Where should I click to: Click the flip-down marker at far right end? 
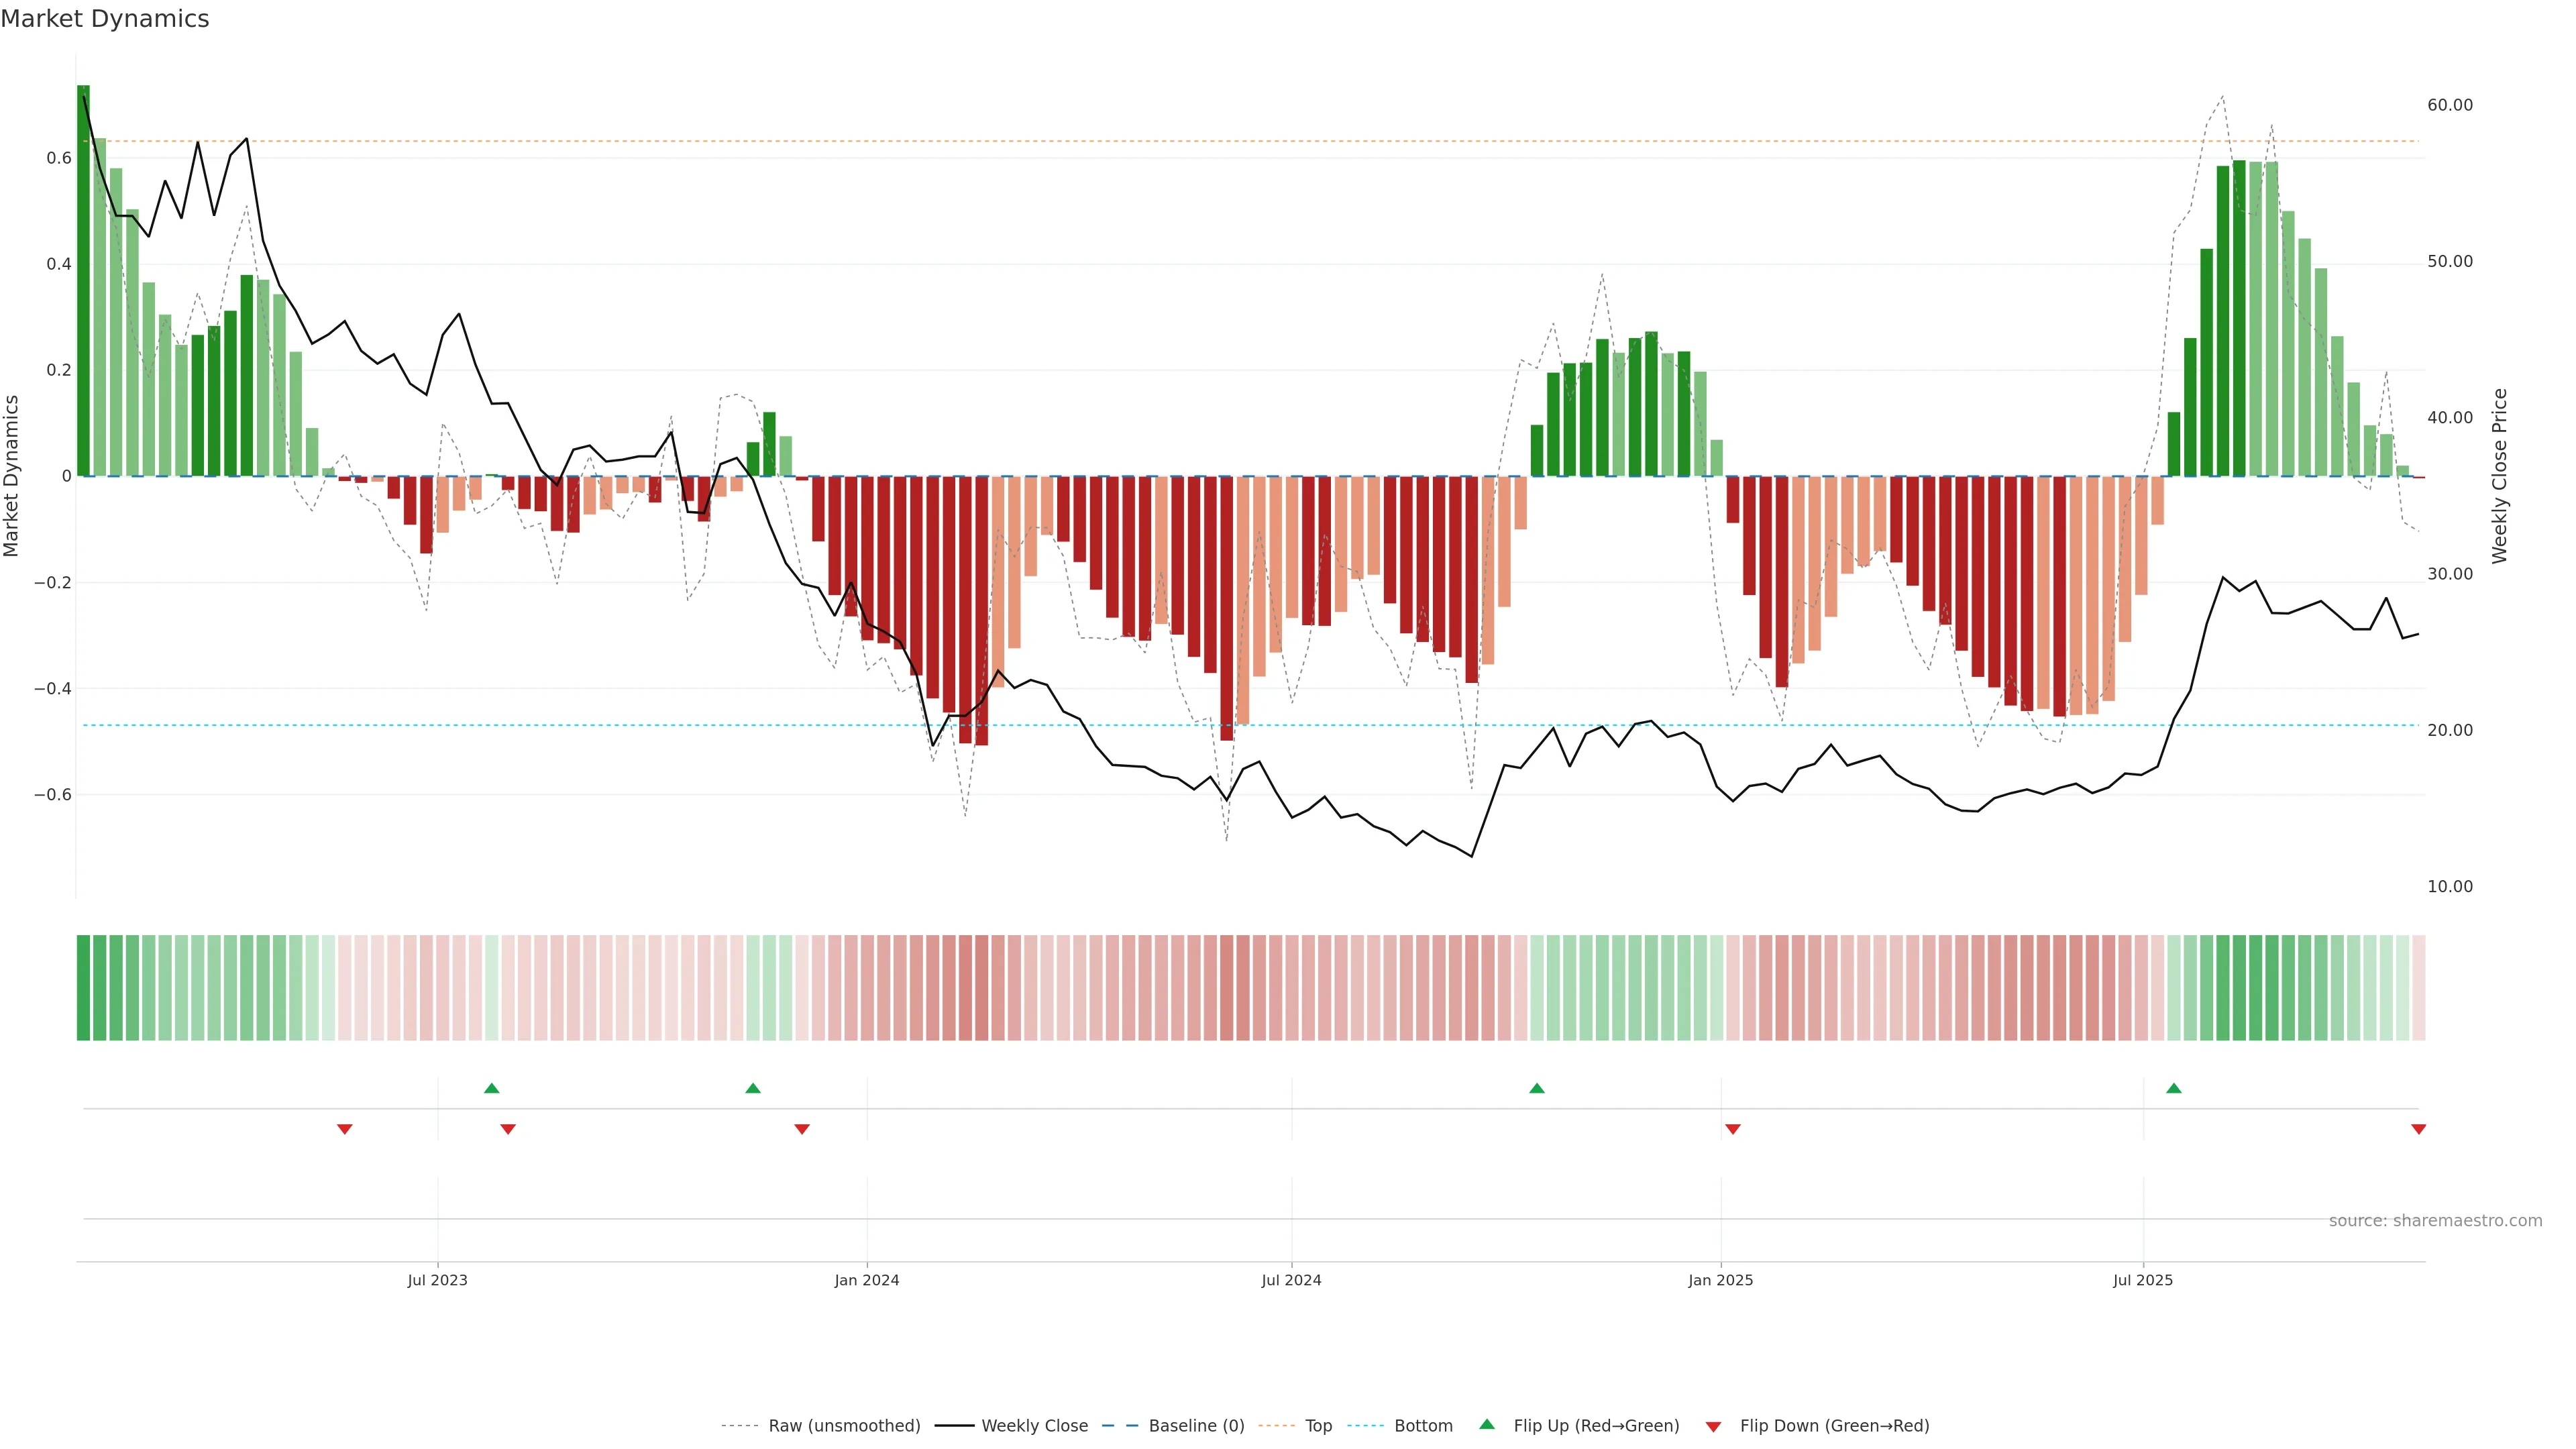(2418, 1129)
